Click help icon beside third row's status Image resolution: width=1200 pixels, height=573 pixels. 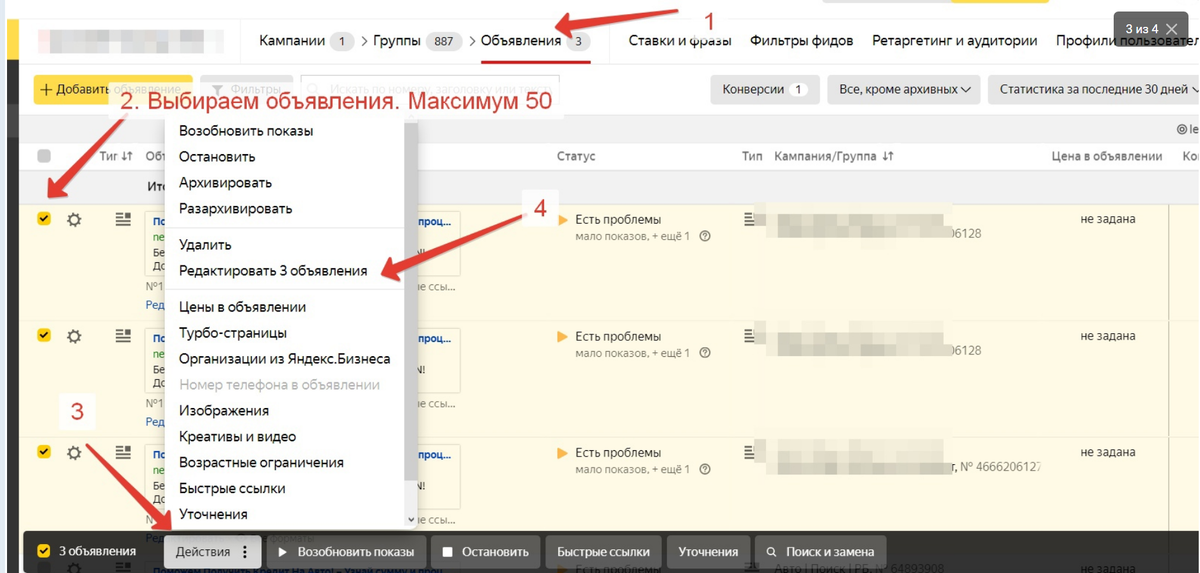click(705, 469)
